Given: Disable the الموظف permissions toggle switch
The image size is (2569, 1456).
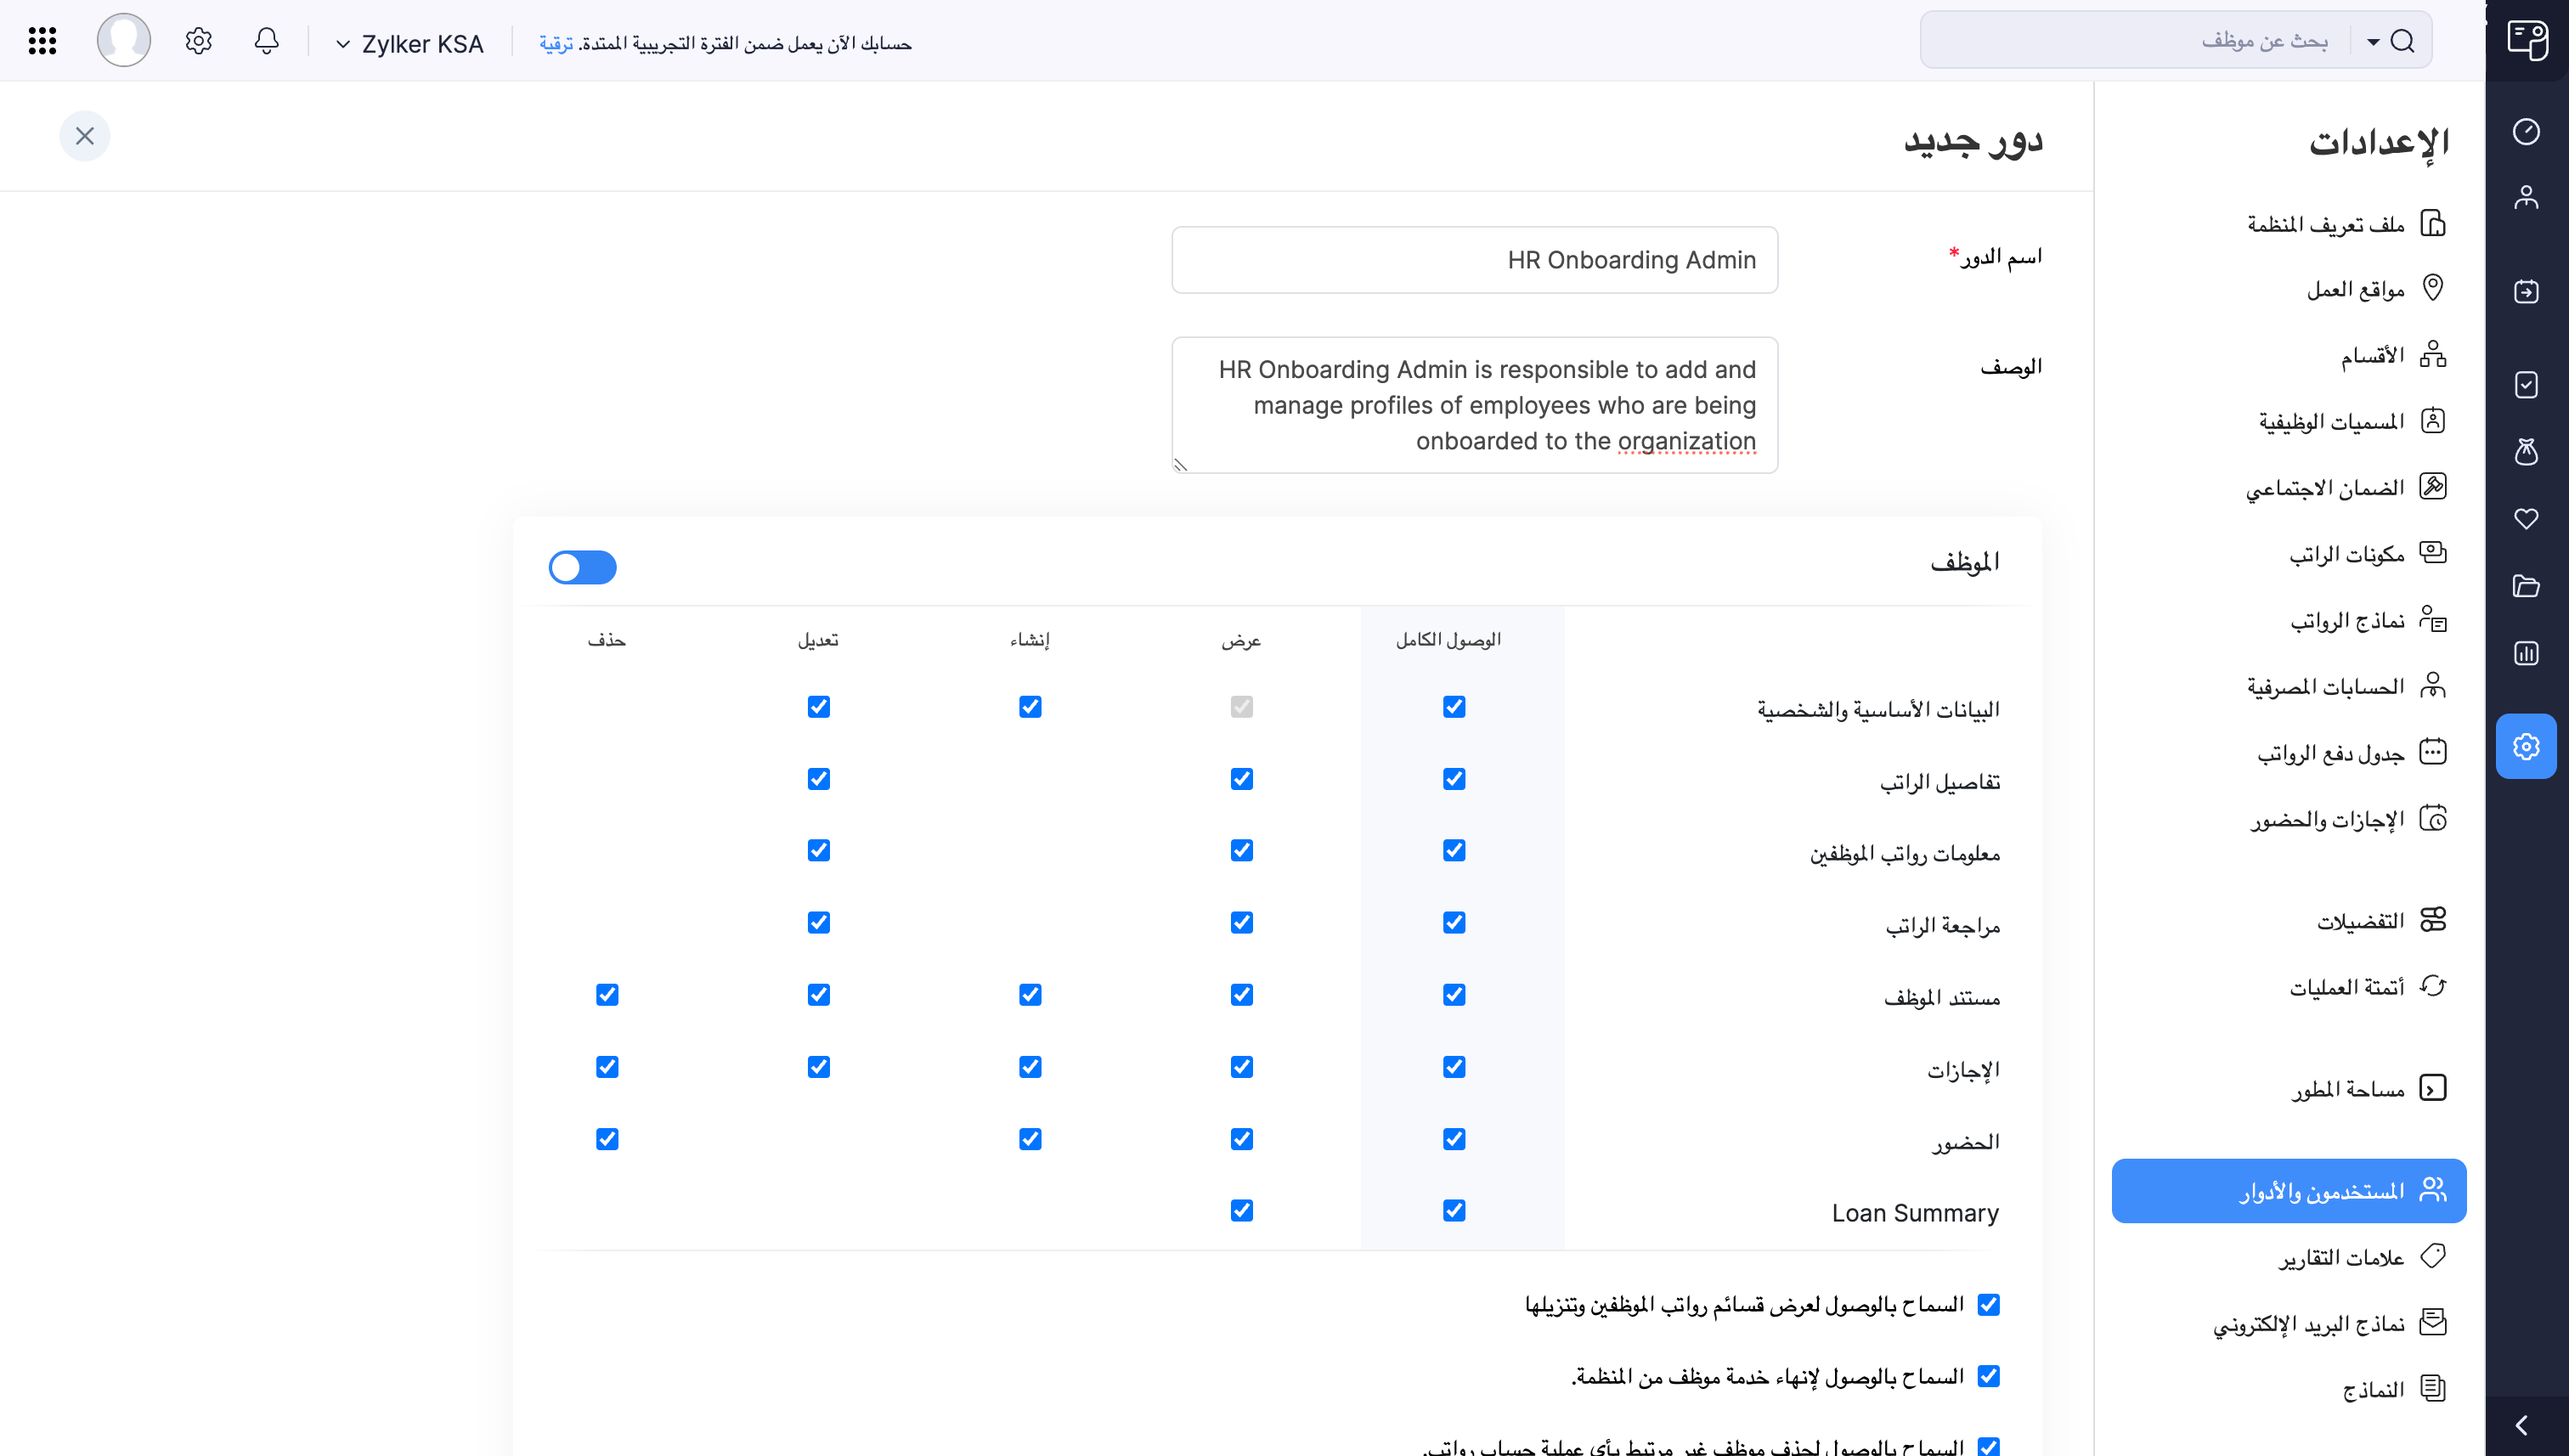Looking at the screenshot, I should pyautogui.click(x=583, y=567).
